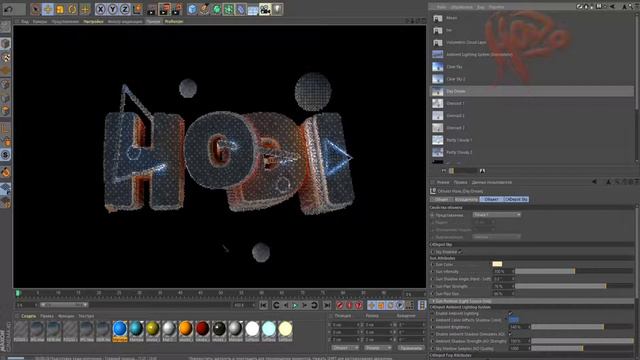Toggle Enable Ambient Lighting checkbox
This screenshot has height=360, width=640.
click(x=510, y=313)
